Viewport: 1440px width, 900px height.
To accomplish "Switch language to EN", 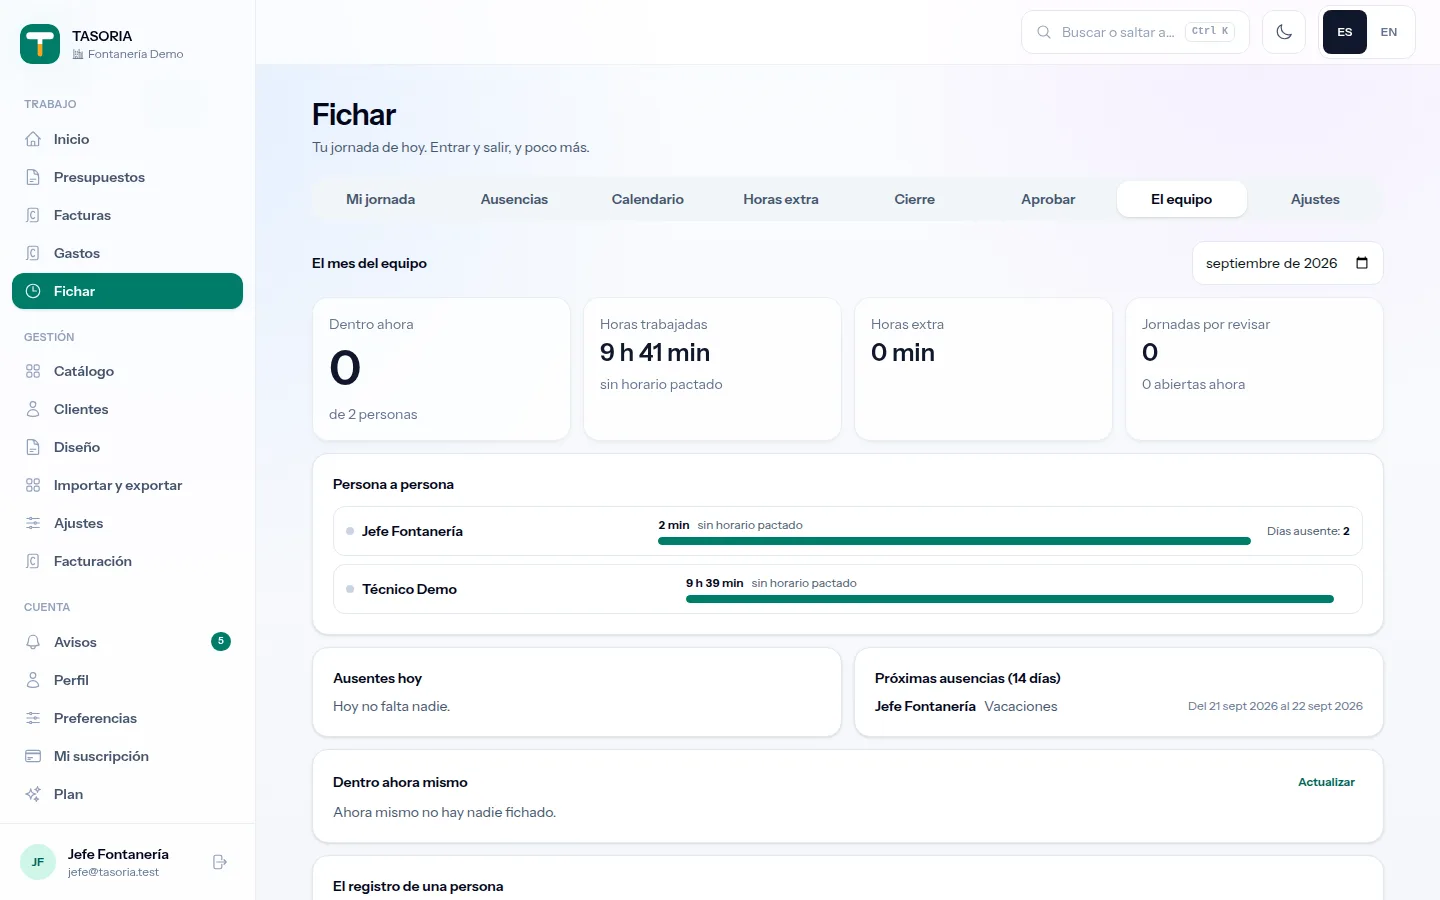I will [1389, 32].
